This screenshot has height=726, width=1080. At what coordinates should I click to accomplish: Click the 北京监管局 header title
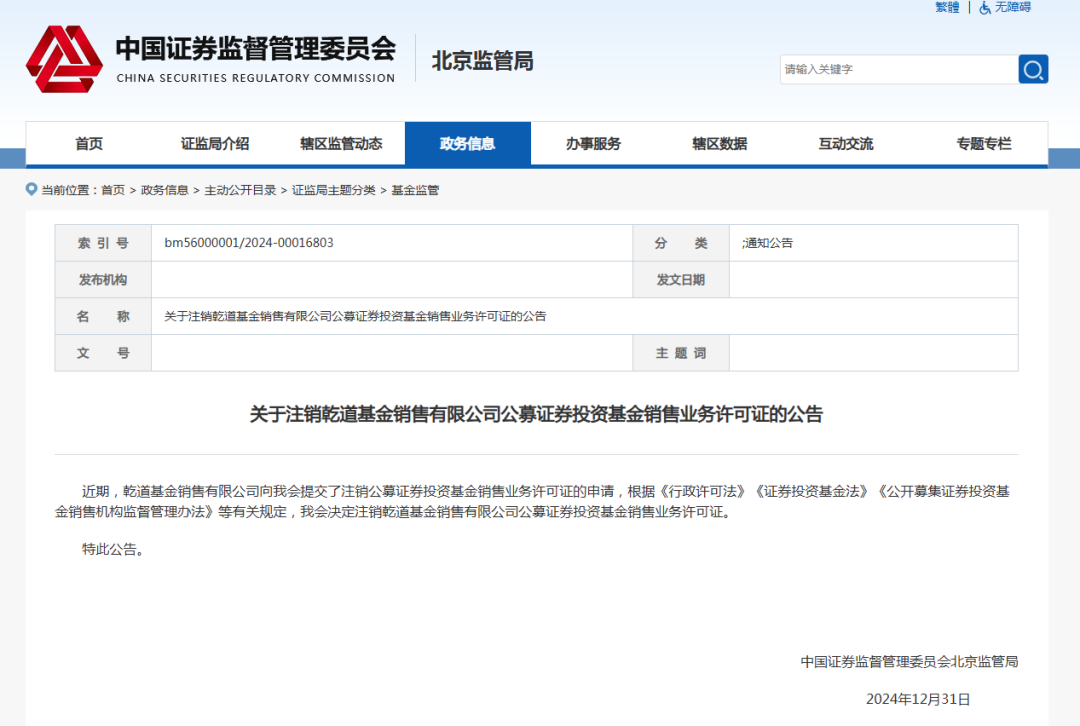pos(483,61)
